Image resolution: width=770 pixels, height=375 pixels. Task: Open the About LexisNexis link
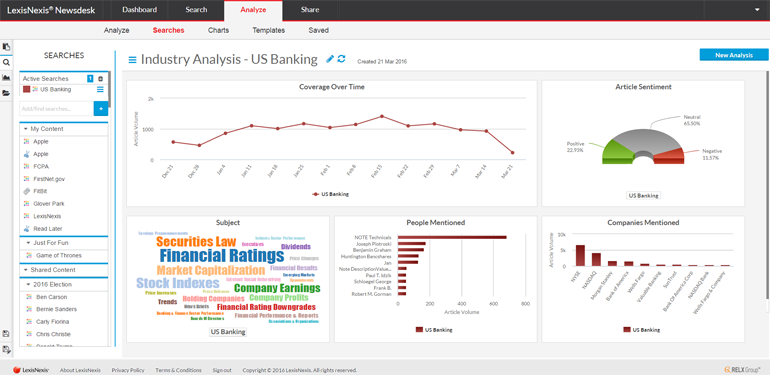[x=81, y=370]
